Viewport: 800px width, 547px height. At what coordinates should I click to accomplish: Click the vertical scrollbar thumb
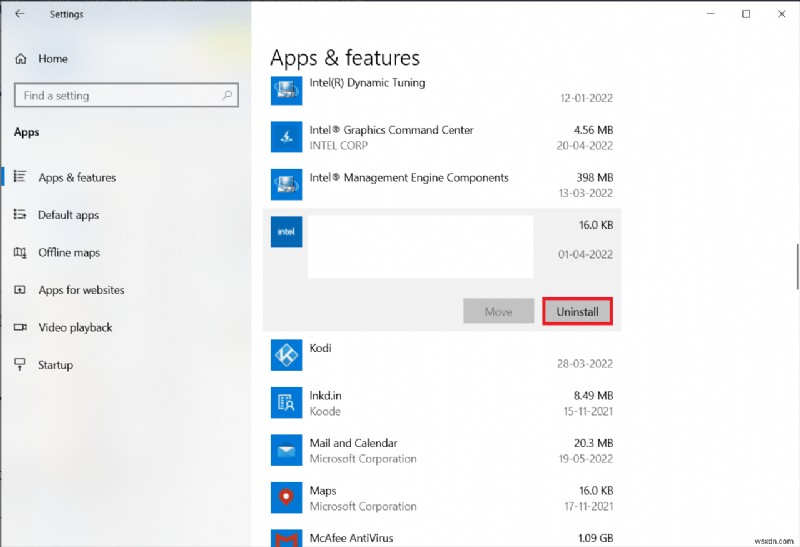coord(797,266)
